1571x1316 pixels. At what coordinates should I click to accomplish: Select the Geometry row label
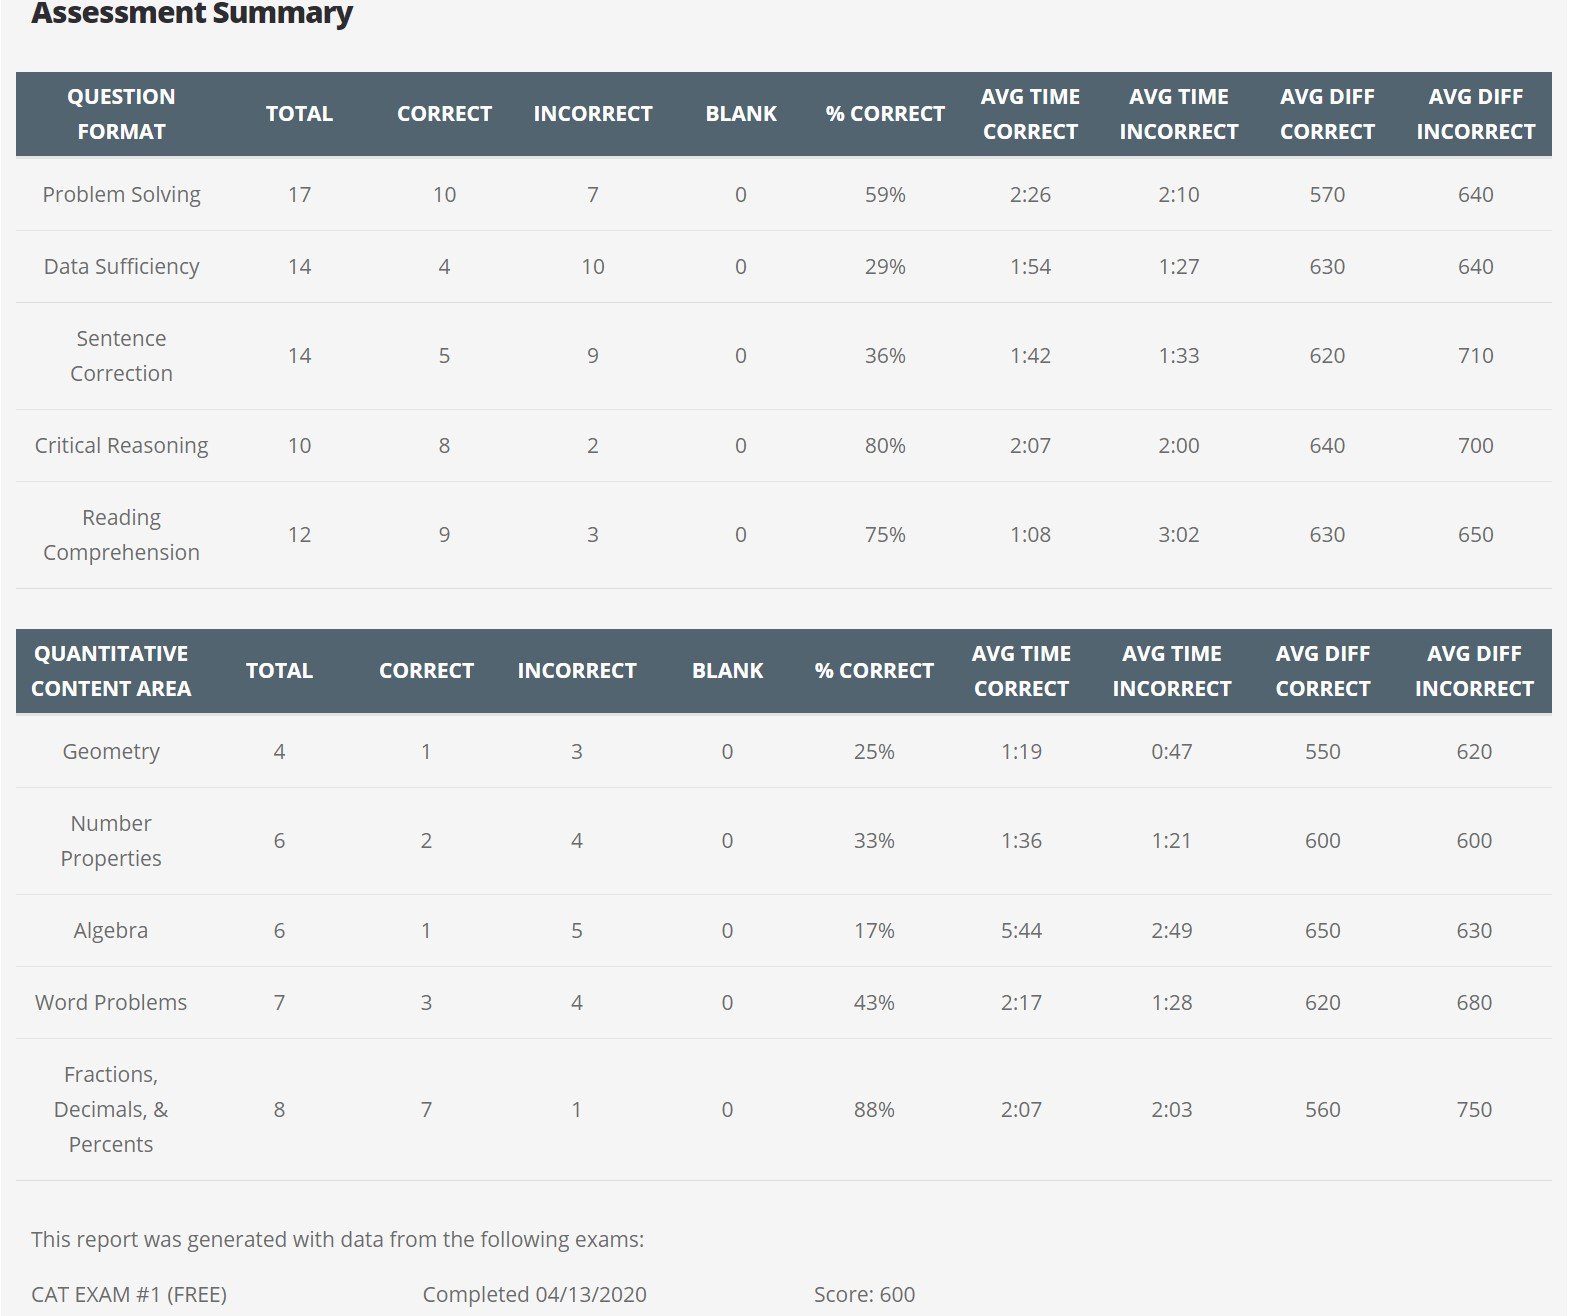tap(111, 752)
